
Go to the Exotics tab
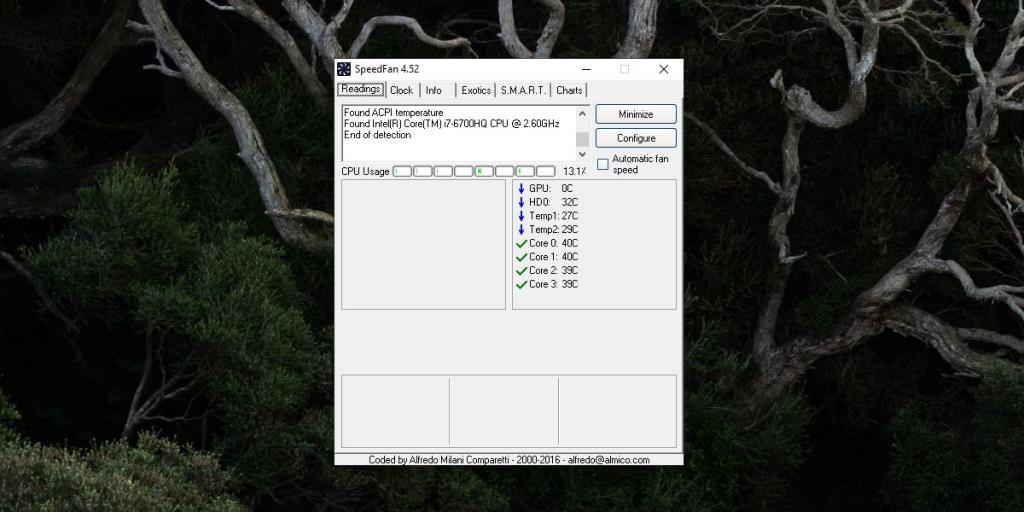[476, 90]
